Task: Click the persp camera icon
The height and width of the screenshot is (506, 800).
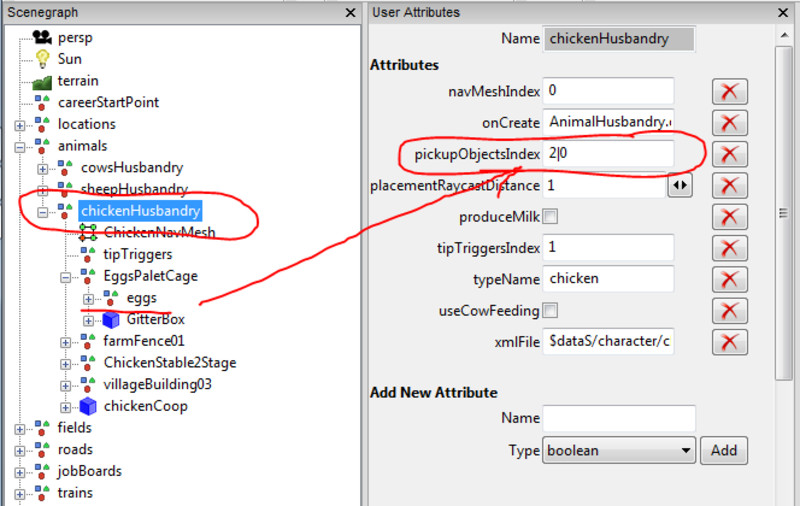Action: (x=42, y=37)
